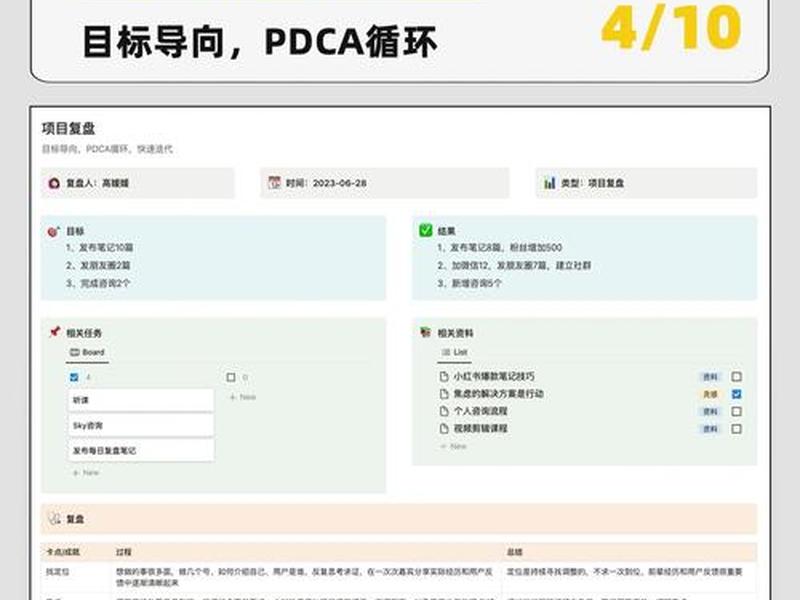Click the books icon by 相关资料
Viewport: 800px width, 600px height.
[x=426, y=332]
